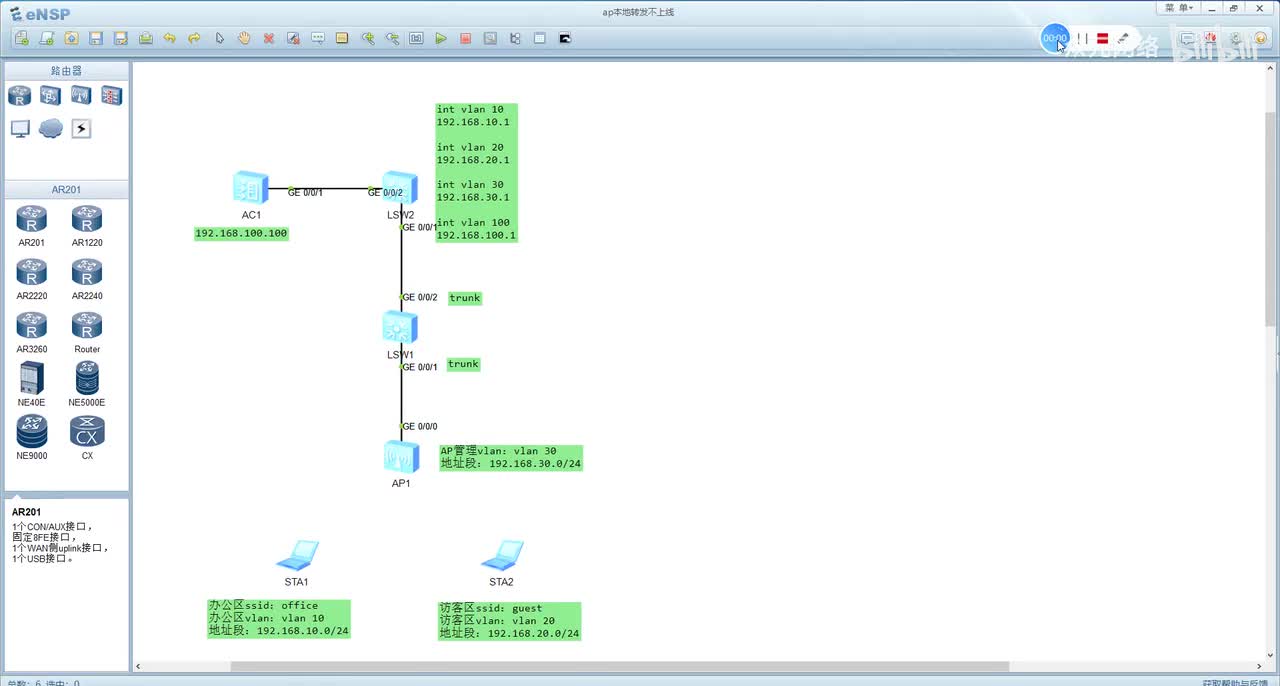Toggle the grid display toolbar icon

click(x=540, y=38)
